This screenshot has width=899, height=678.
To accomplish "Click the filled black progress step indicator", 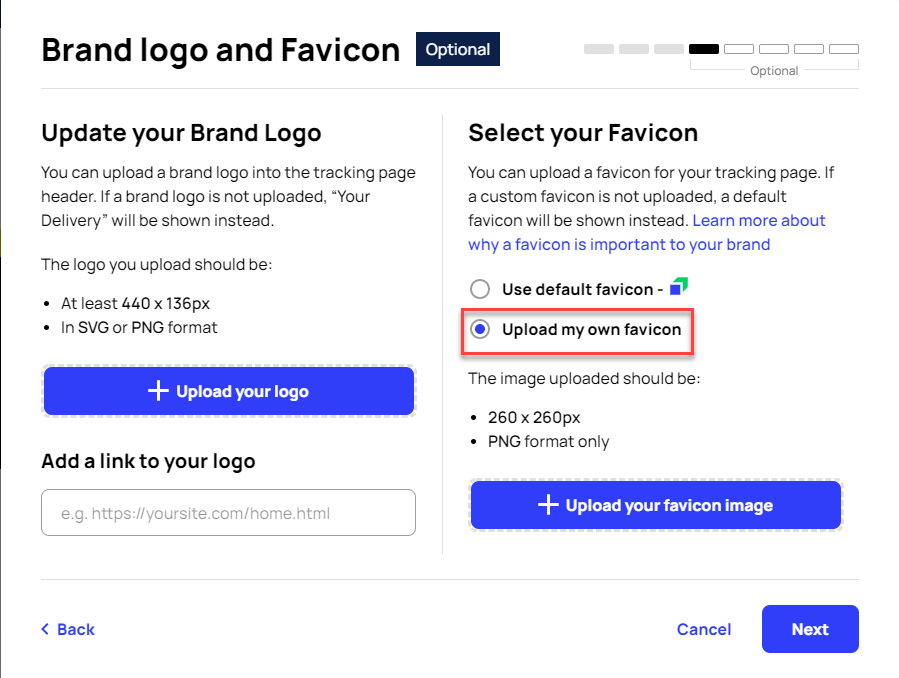I will pyautogui.click(x=705, y=48).
